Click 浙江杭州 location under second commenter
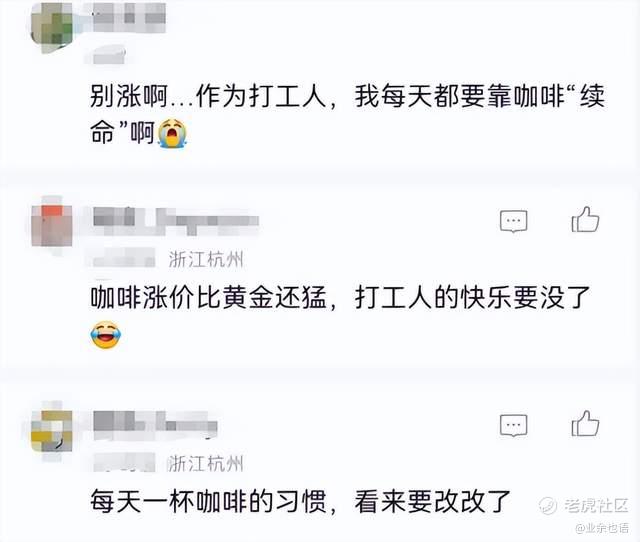 click(x=206, y=259)
